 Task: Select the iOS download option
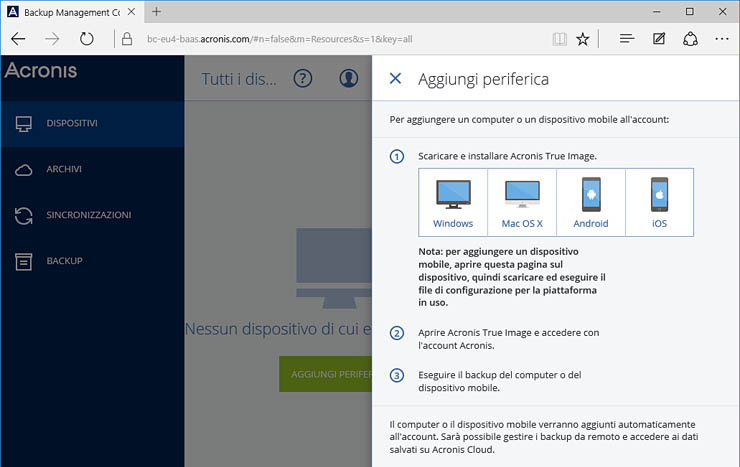(x=659, y=202)
